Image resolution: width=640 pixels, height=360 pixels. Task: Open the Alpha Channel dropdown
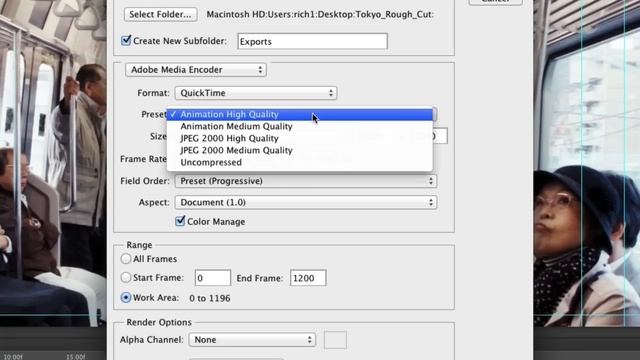(252, 340)
